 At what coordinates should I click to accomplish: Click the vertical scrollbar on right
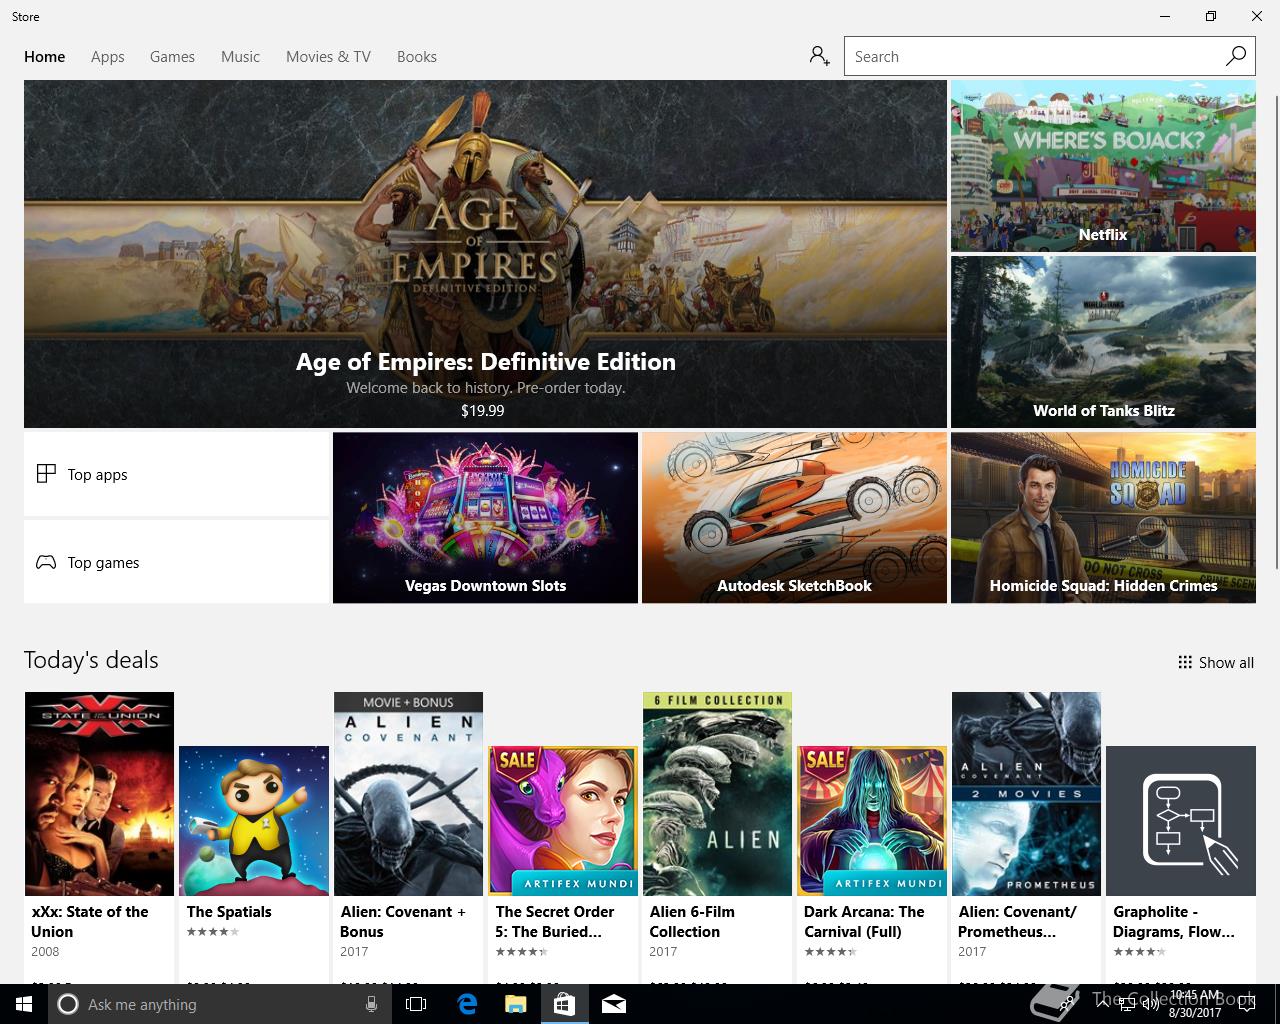click(x=1276, y=330)
